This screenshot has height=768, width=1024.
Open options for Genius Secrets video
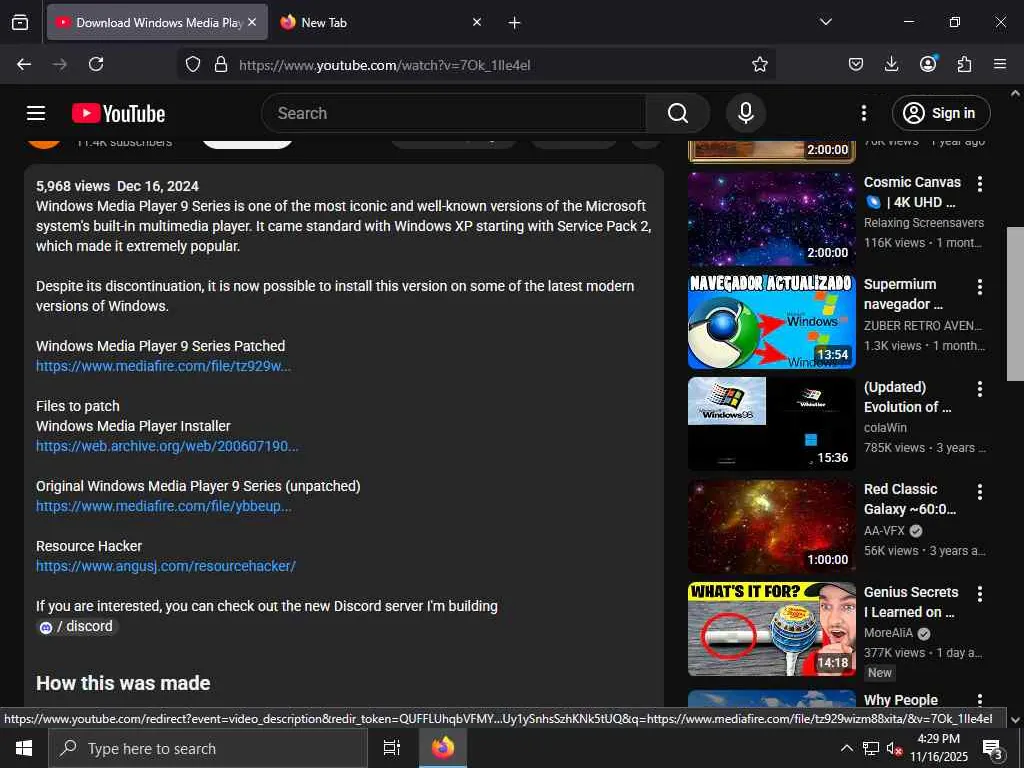pyautogui.click(x=980, y=594)
